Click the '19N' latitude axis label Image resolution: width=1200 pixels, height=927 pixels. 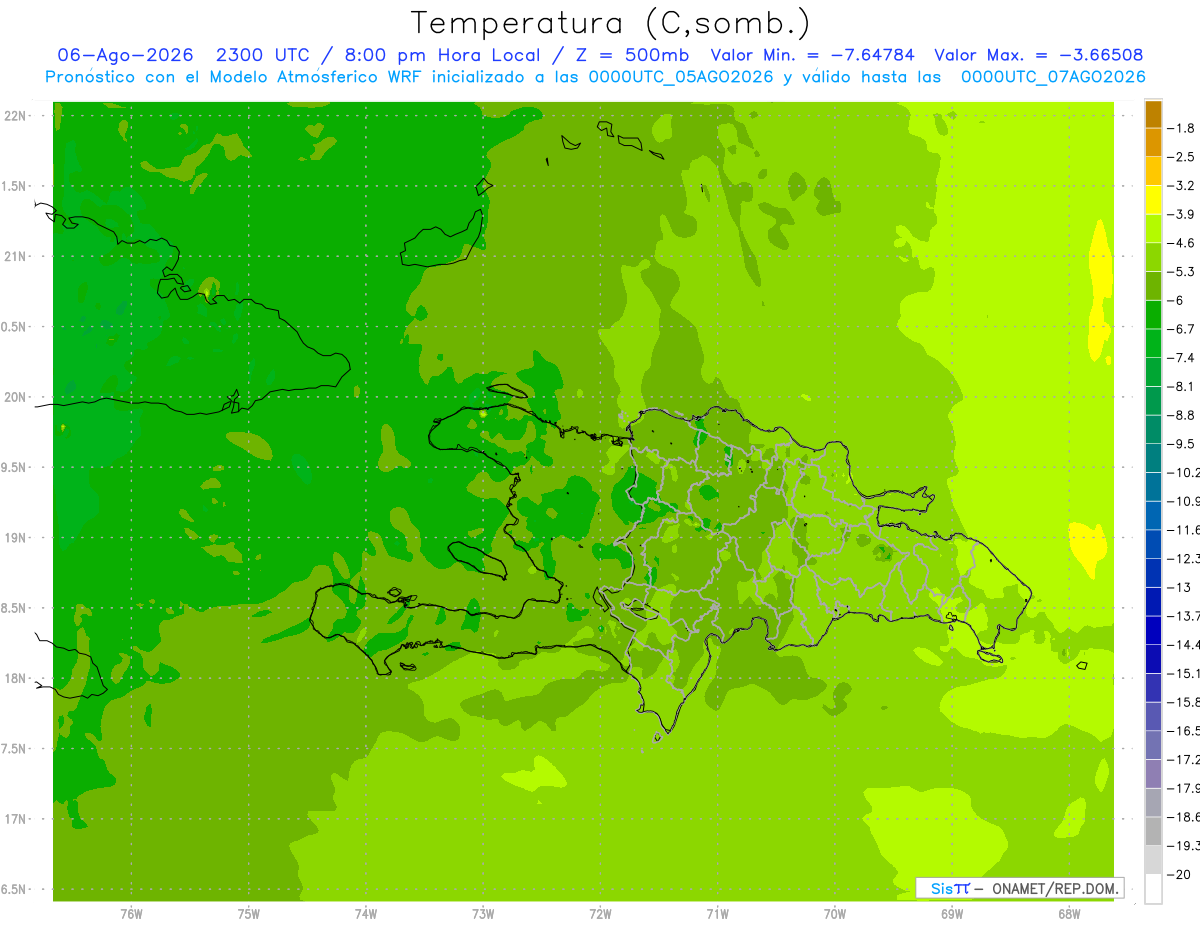(16, 538)
